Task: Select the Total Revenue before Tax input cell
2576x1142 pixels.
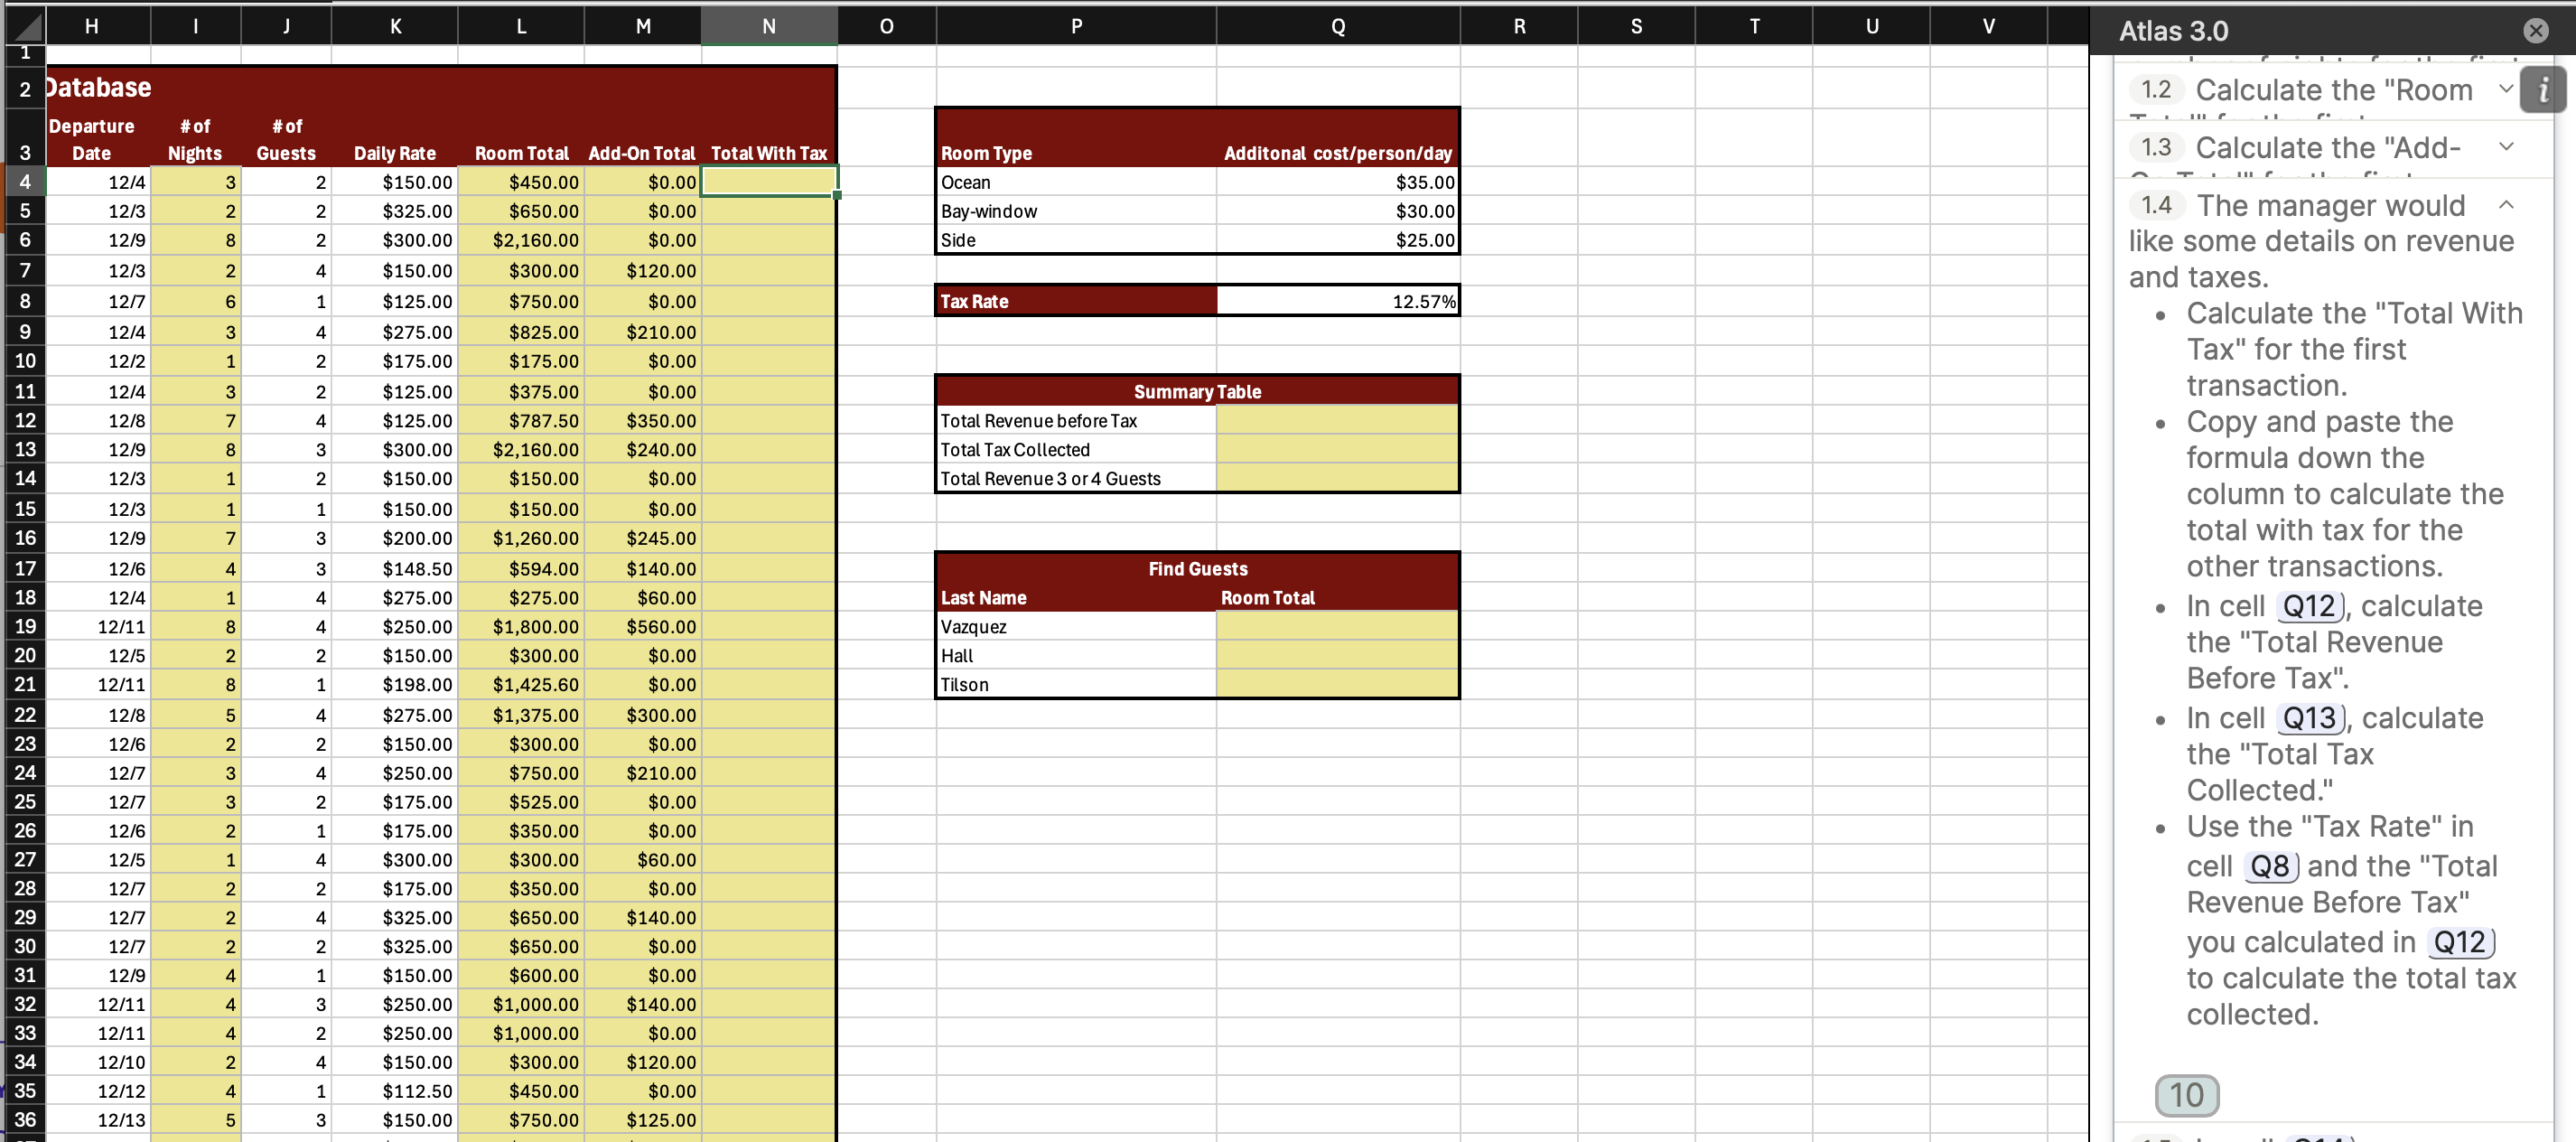Action: tap(1337, 420)
